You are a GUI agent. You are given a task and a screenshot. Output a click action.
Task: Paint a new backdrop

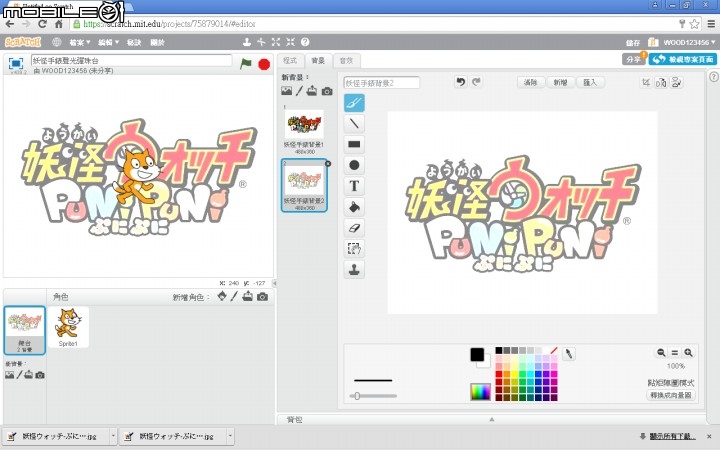(299, 91)
